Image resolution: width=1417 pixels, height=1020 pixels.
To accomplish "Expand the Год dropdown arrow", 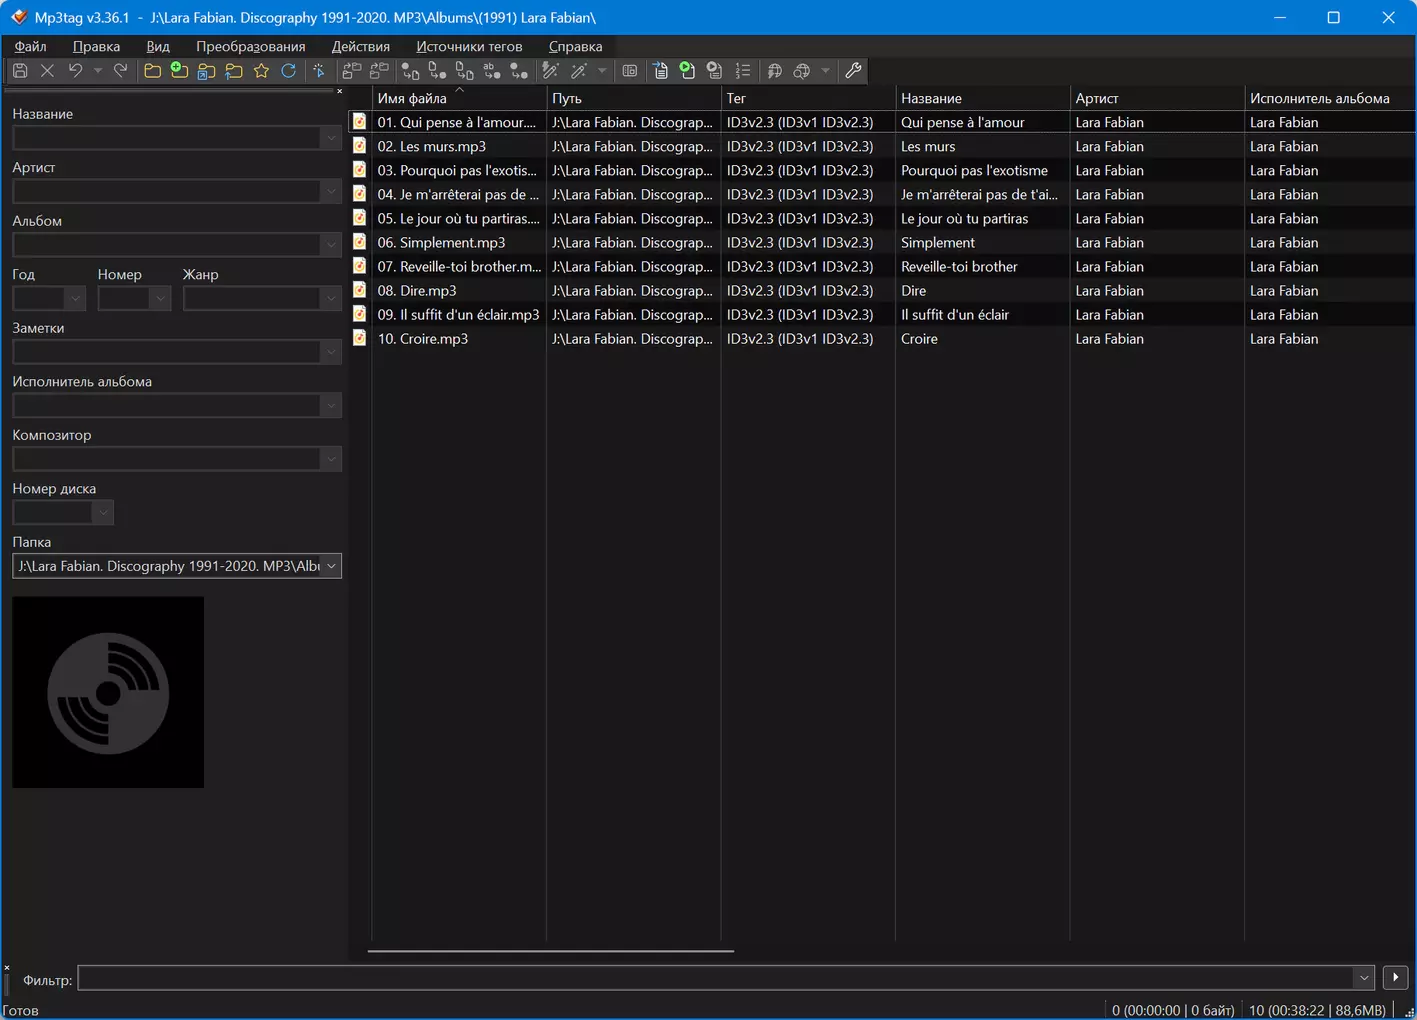I will (x=75, y=298).
